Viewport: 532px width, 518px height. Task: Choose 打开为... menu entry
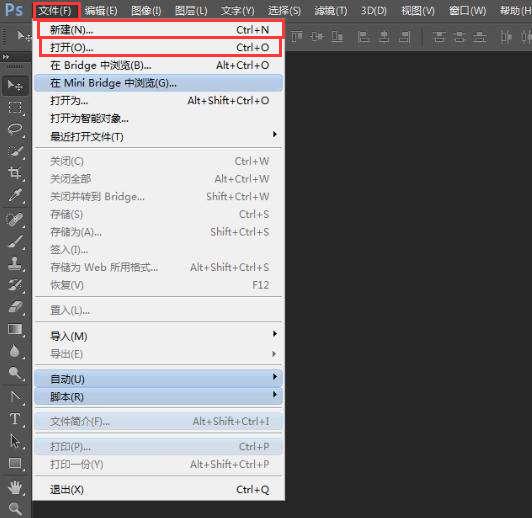159,101
